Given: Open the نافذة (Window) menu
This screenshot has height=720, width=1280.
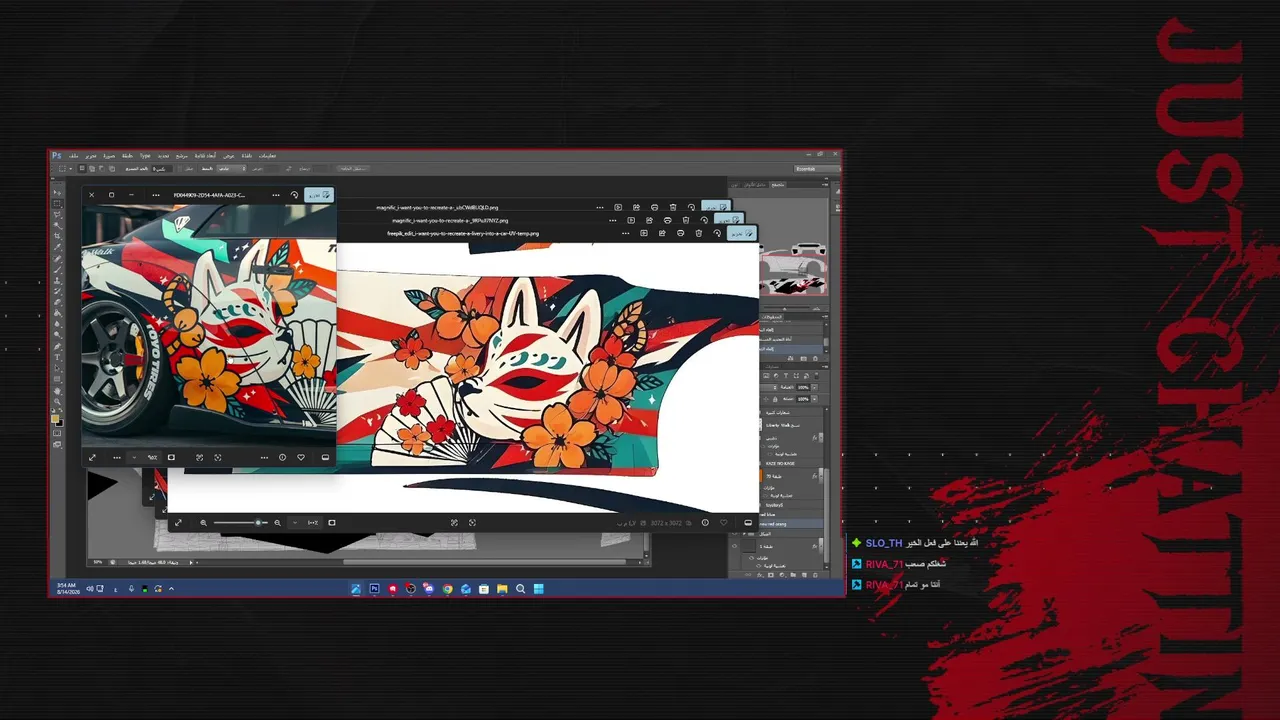Looking at the screenshot, I should tap(246, 156).
